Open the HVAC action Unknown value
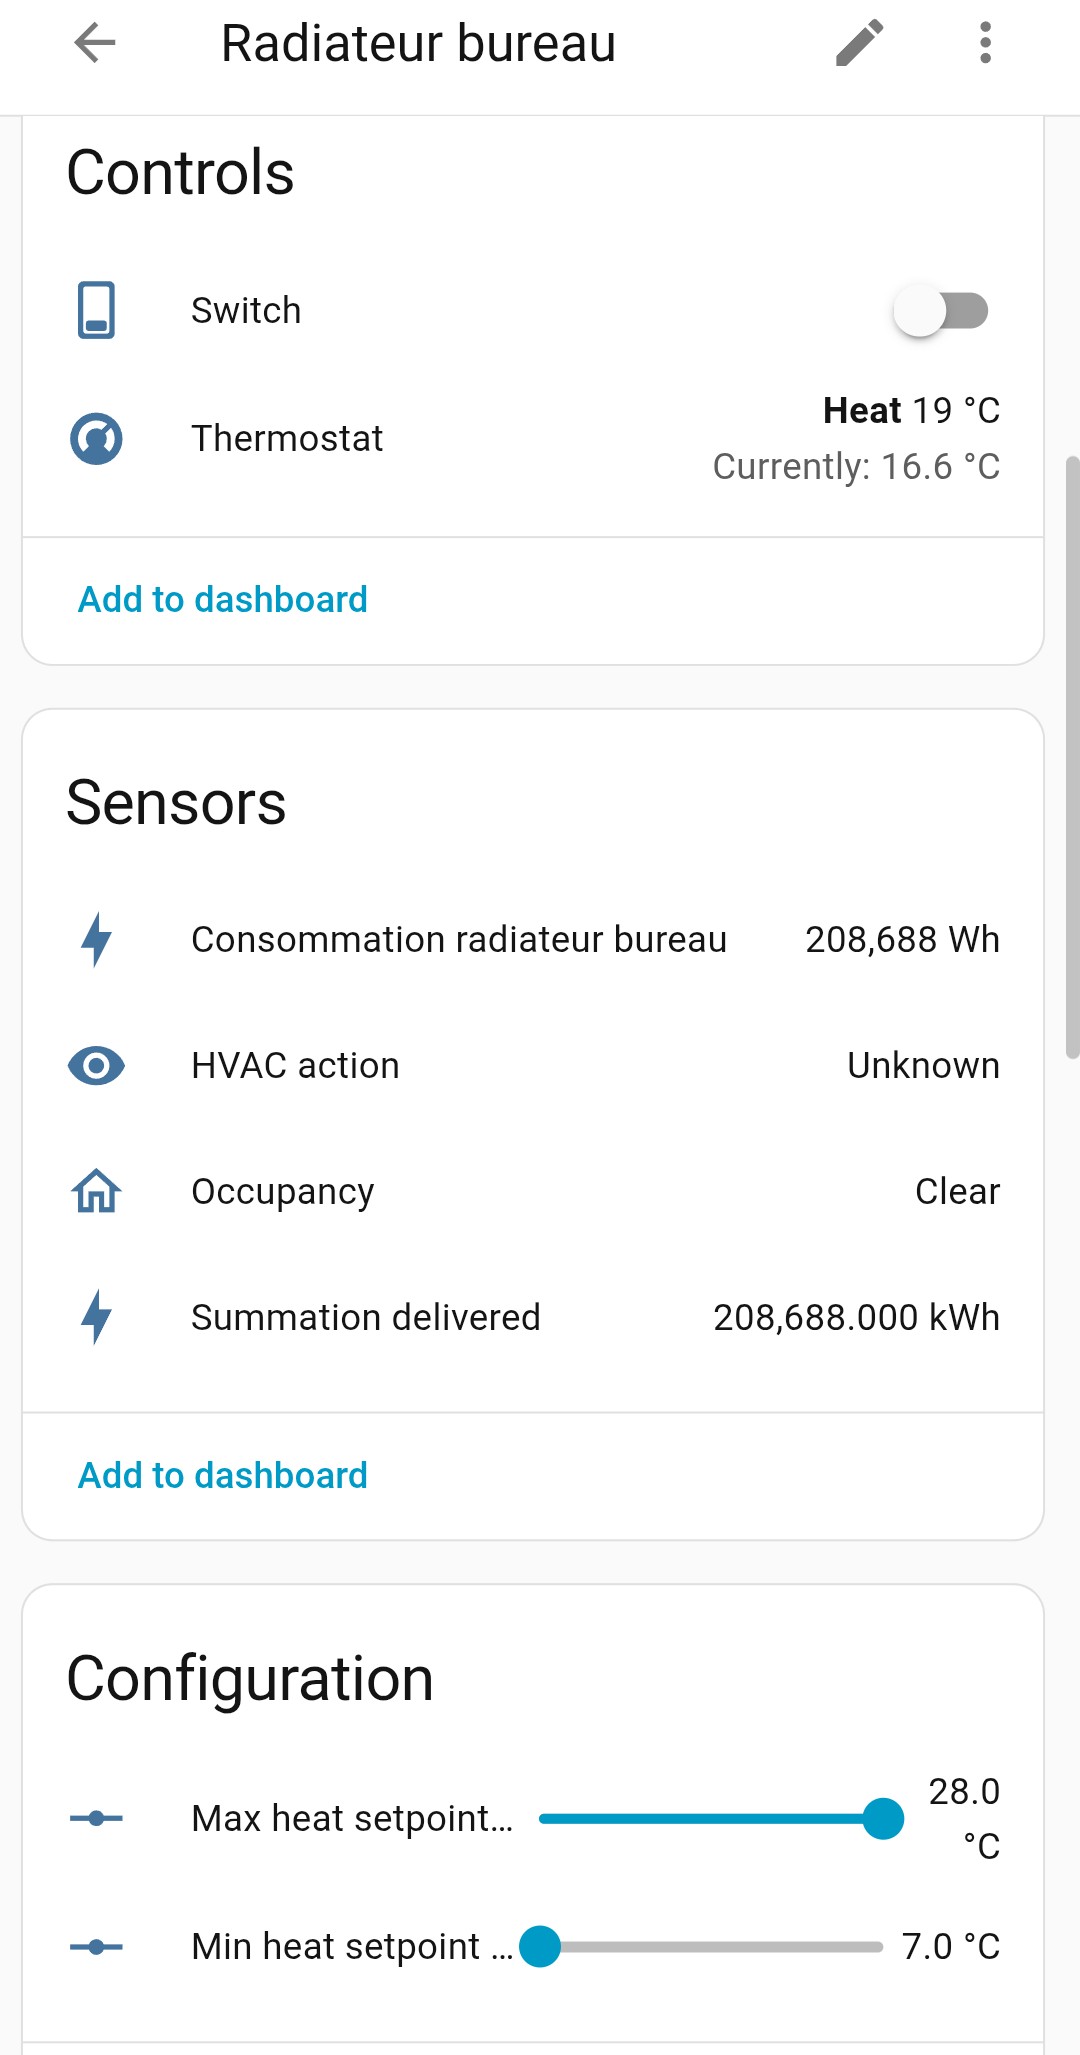Screen dimensions: 1080x2055 (x=923, y=1066)
